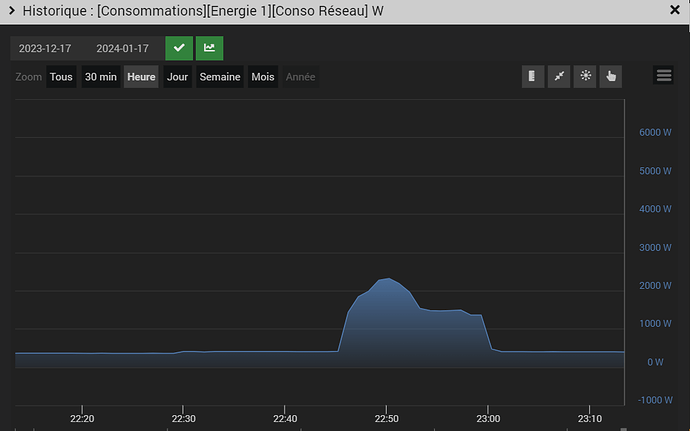Click the 1000 W axis label
Image resolution: width=690 pixels, height=431 pixels.
(655, 324)
